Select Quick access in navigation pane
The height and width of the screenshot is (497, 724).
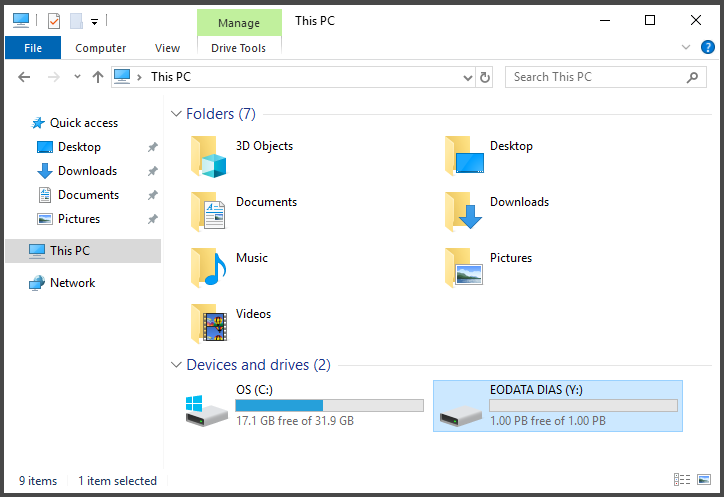click(x=83, y=123)
